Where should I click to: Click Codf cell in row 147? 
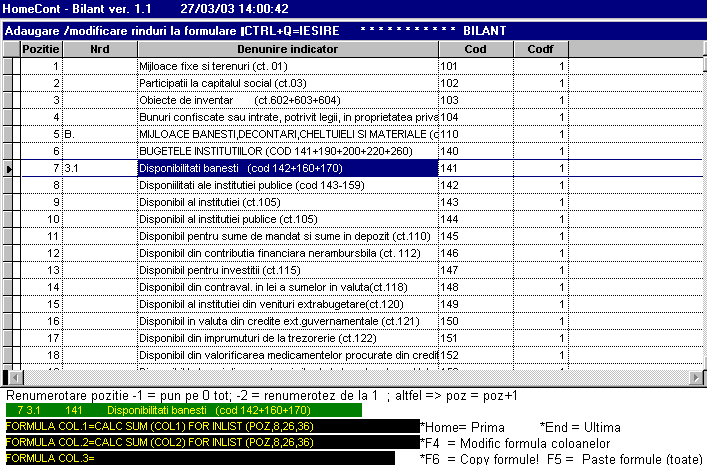pos(541,270)
